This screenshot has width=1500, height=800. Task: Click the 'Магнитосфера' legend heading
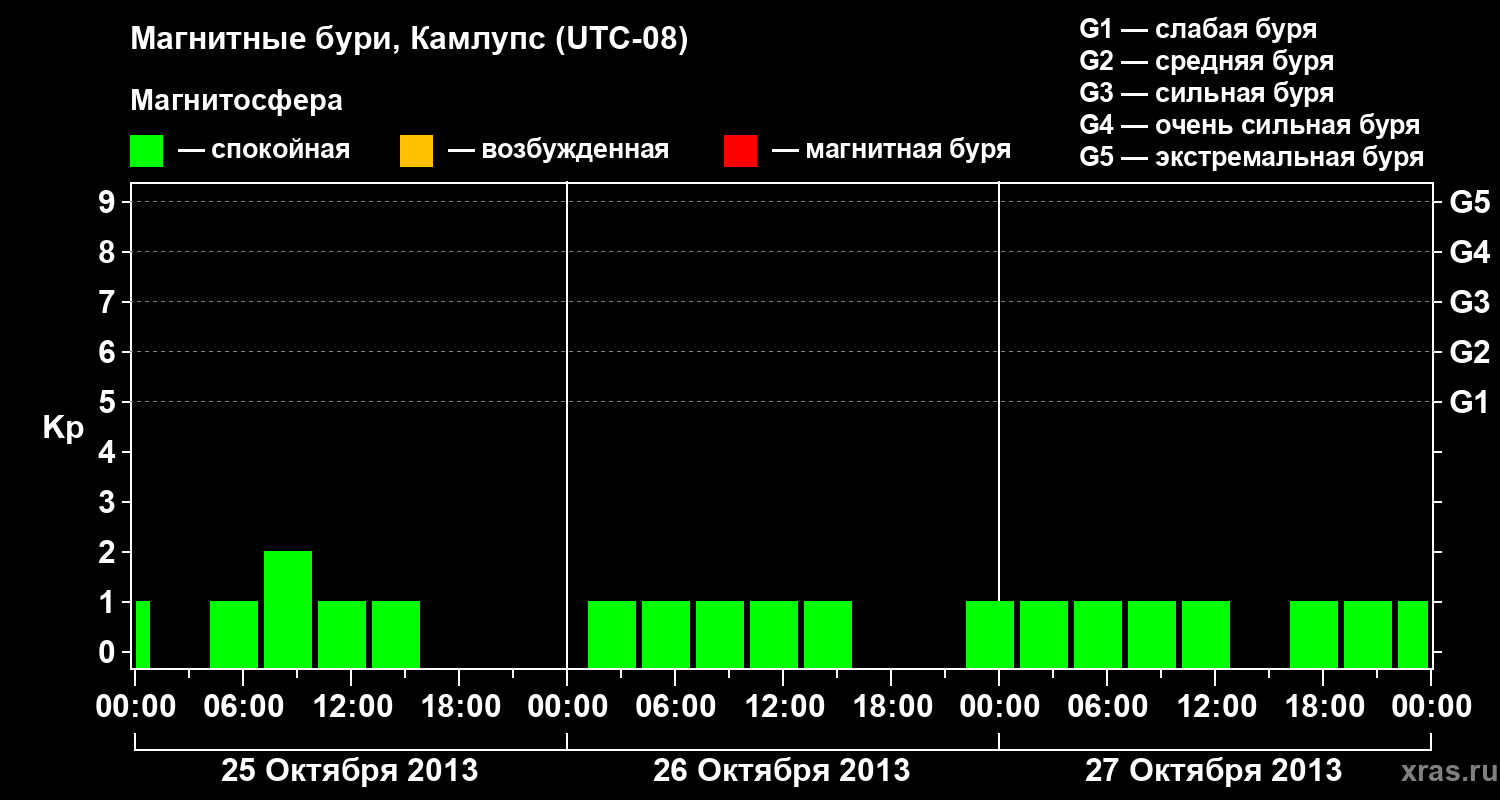[x=236, y=101]
